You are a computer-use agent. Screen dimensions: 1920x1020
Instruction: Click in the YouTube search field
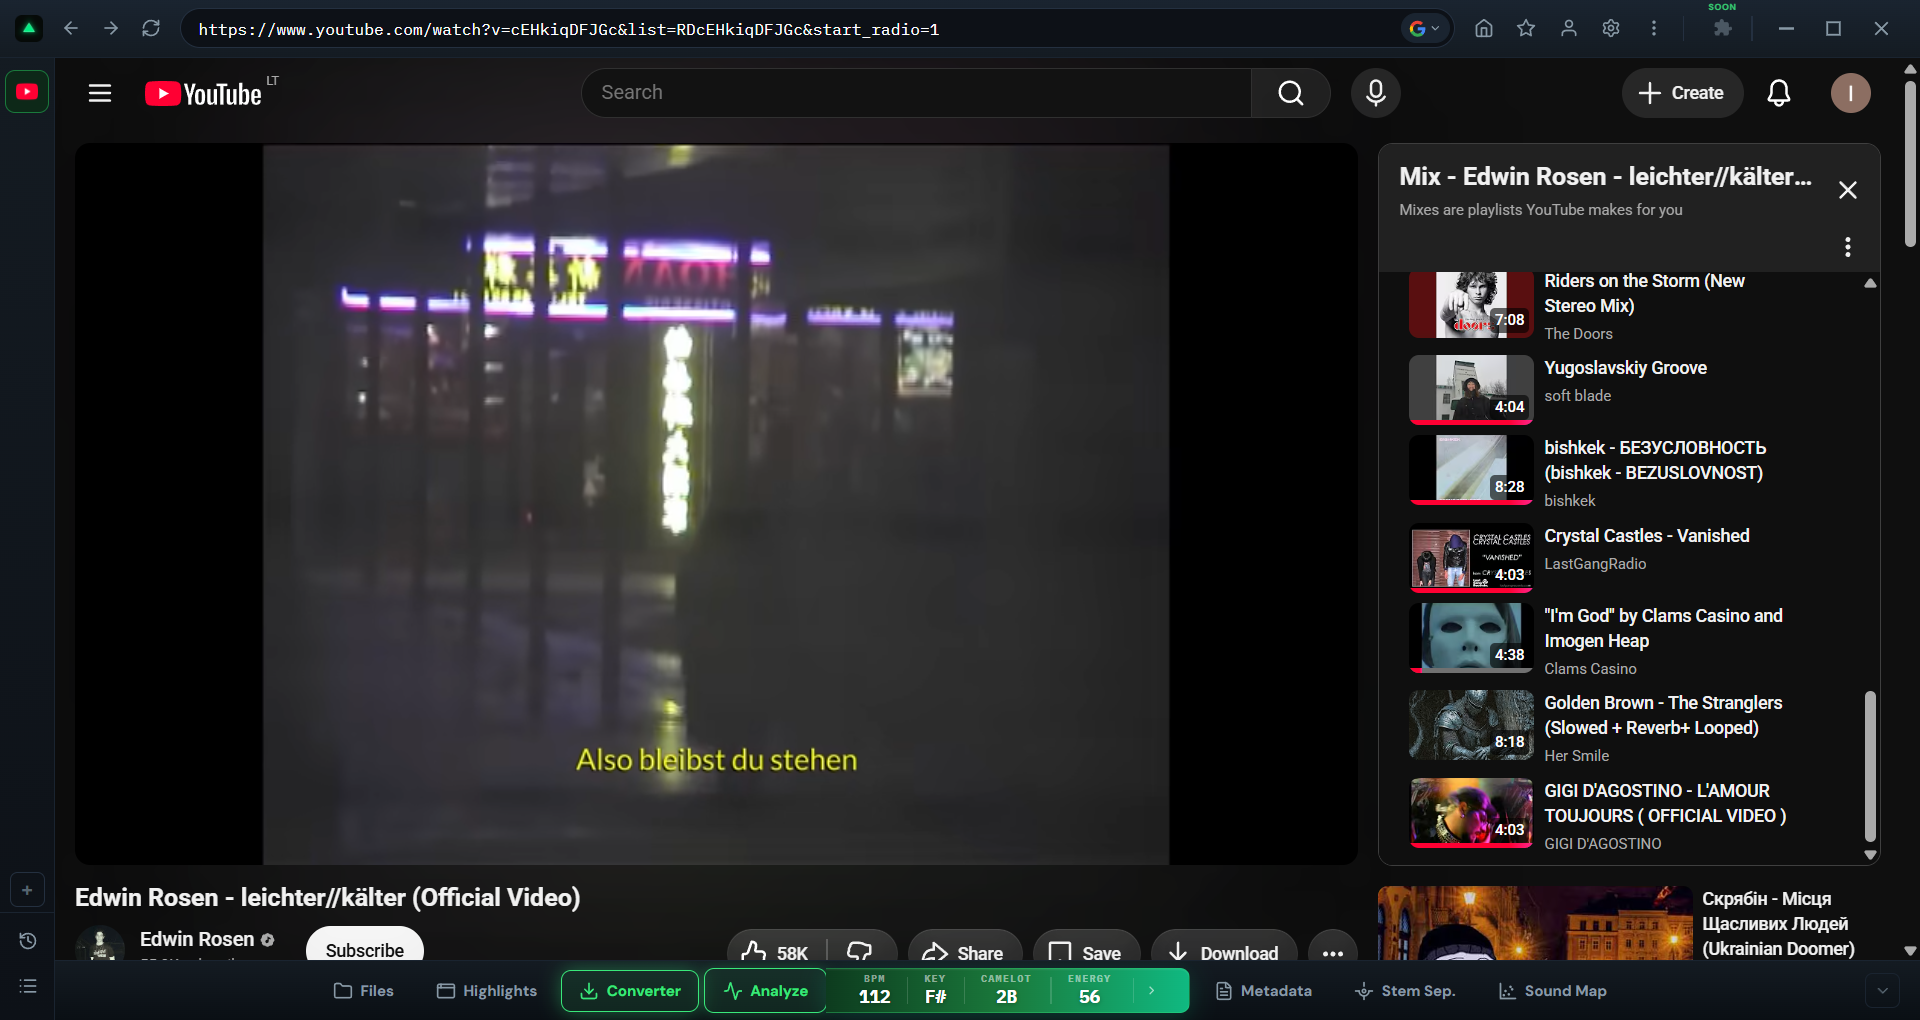(x=916, y=93)
